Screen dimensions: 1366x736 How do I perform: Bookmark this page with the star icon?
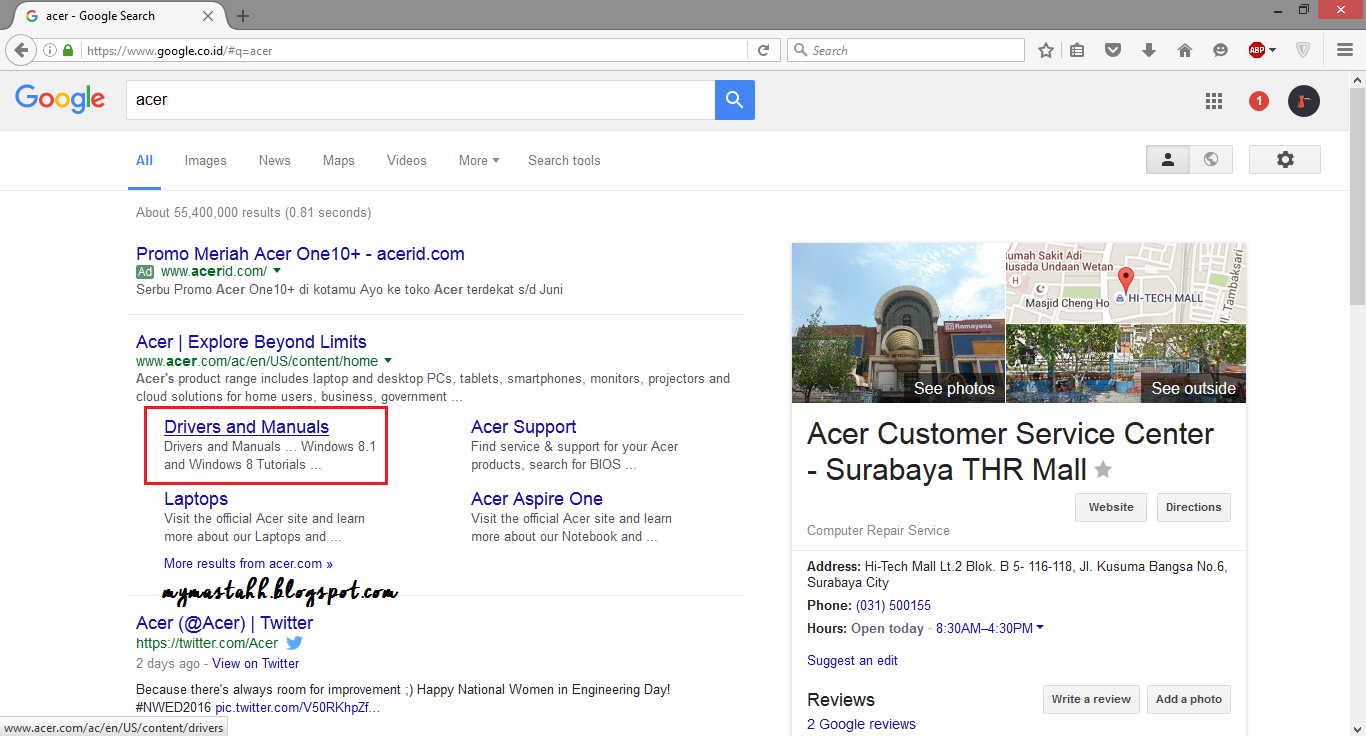click(1046, 50)
